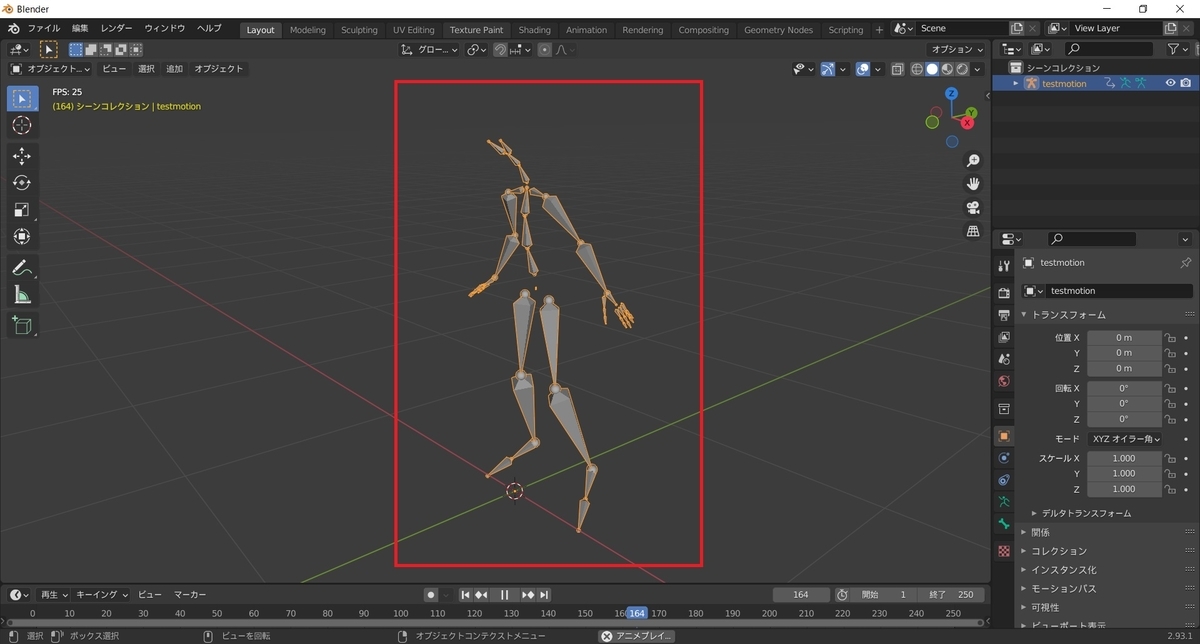Select the Rotate tool
The height and width of the screenshot is (644, 1200).
pos(22,183)
